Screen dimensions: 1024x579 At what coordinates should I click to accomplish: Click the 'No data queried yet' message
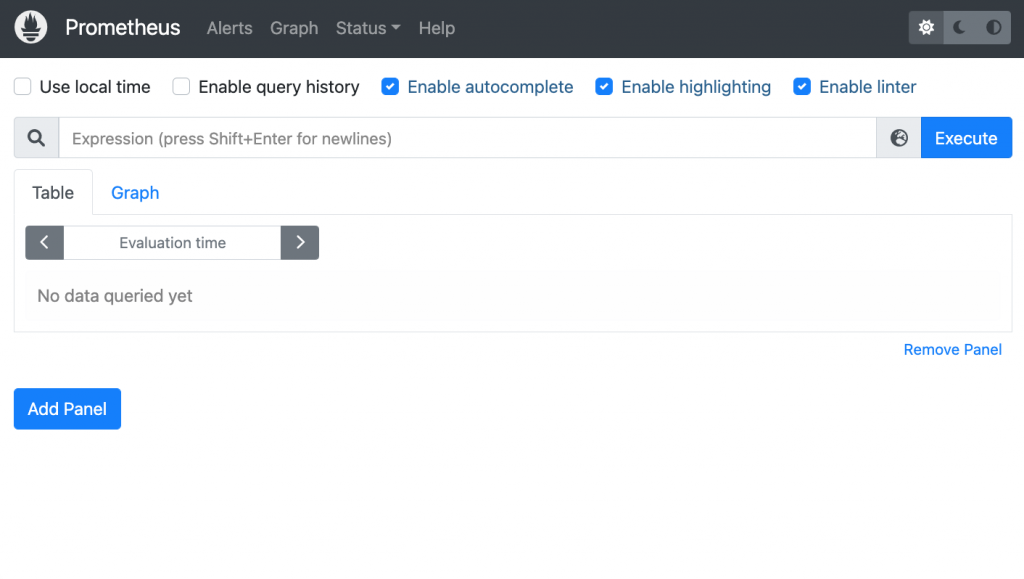[115, 296]
